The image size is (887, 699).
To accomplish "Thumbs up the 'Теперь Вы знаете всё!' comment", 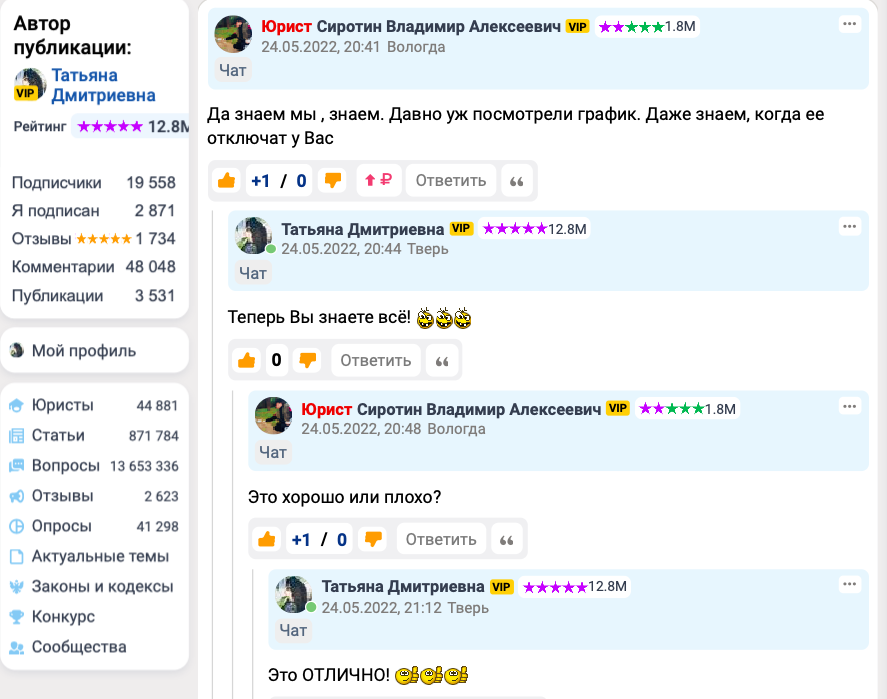I will coord(247,360).
